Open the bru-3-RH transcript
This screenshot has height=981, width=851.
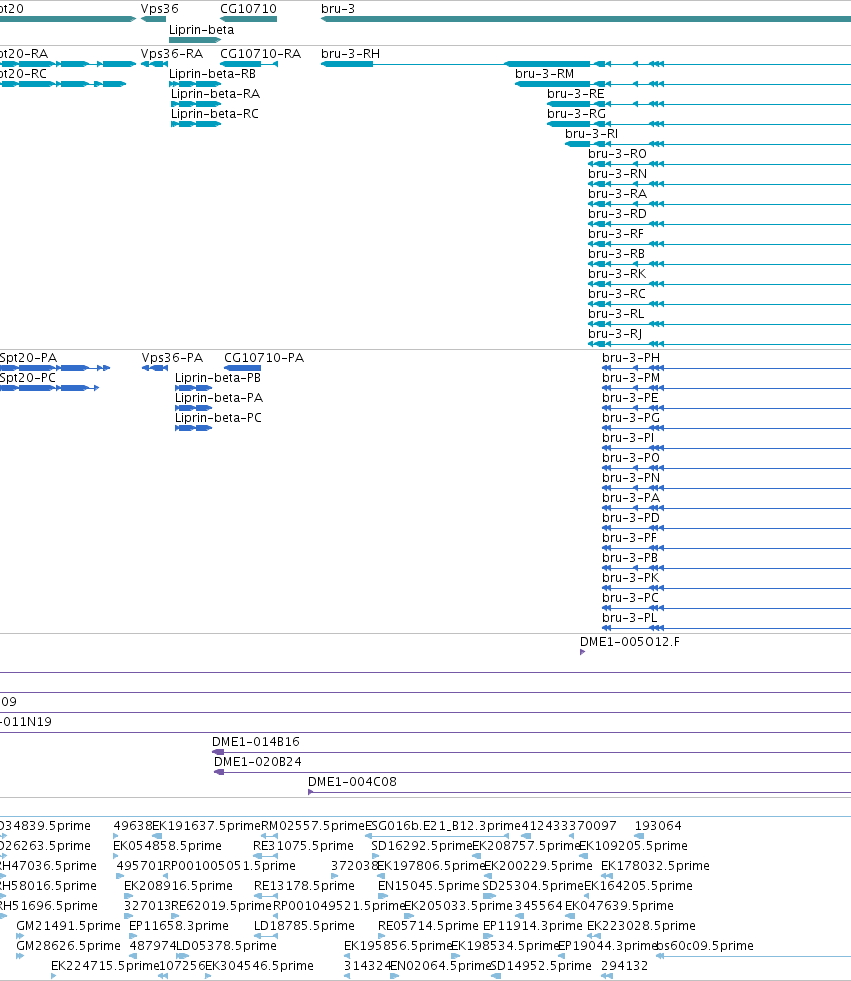pos(350,54)
